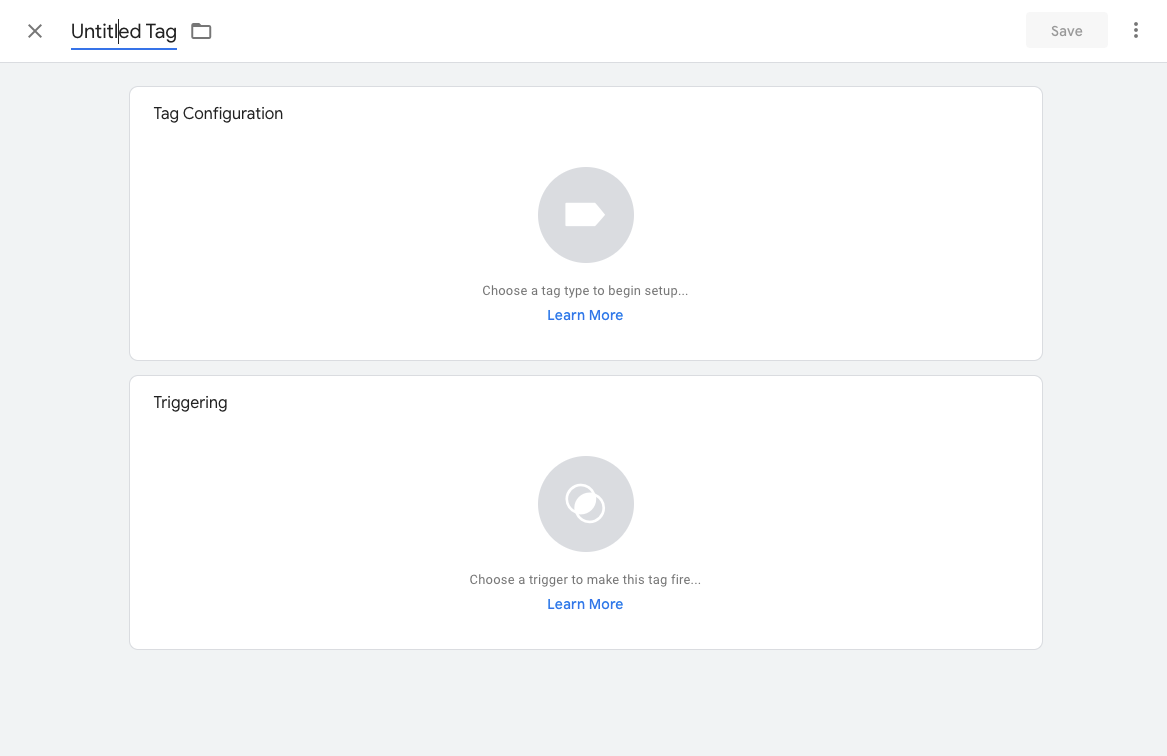Image resolution: width=1167 pixels, height=756 pixels.
Task: Open Learn More under Tag Configuration
Action: click(585, 315)
